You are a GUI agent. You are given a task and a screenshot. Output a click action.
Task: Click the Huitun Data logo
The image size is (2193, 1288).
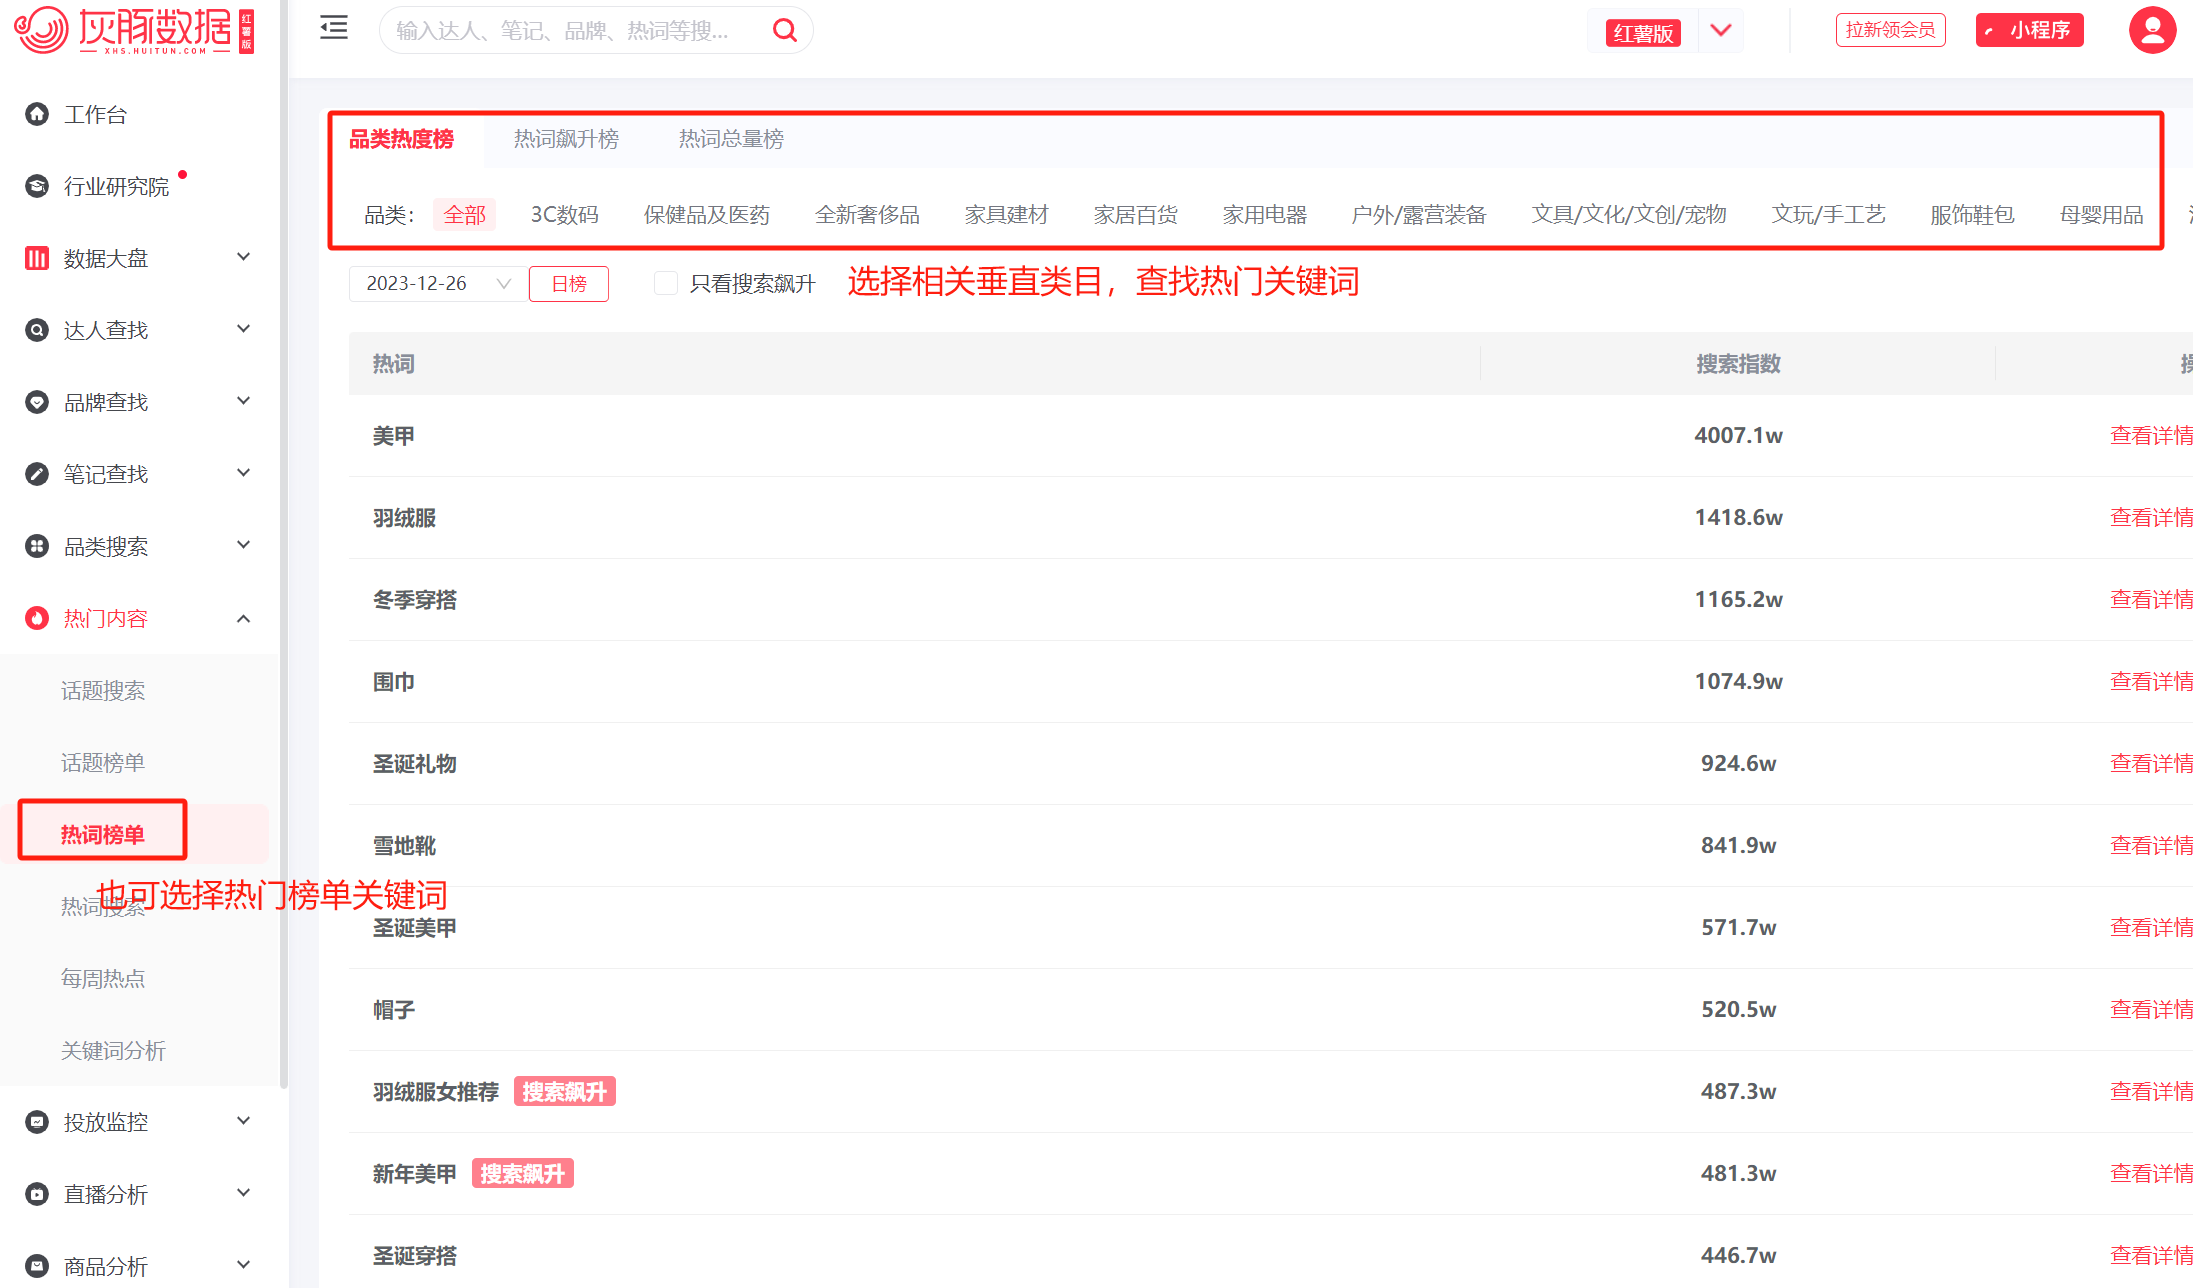click(134, 30)
